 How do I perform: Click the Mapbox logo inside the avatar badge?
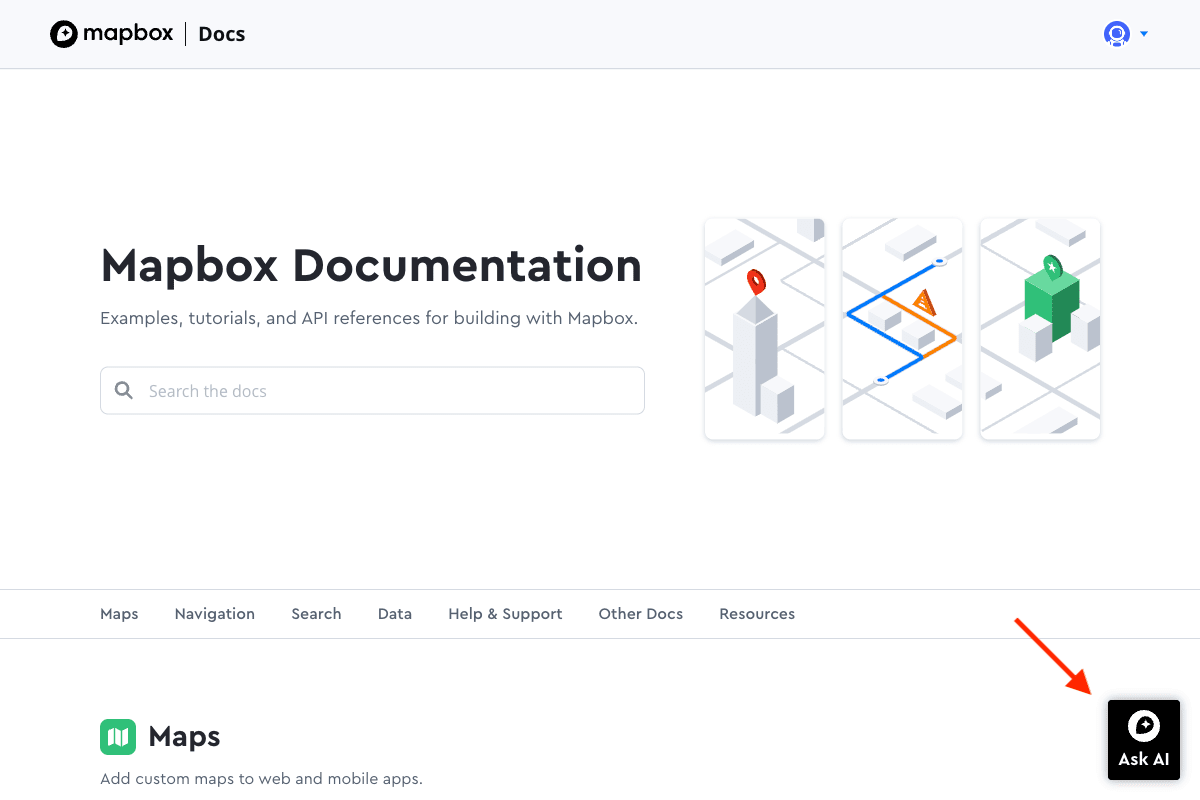[1115, 33]
